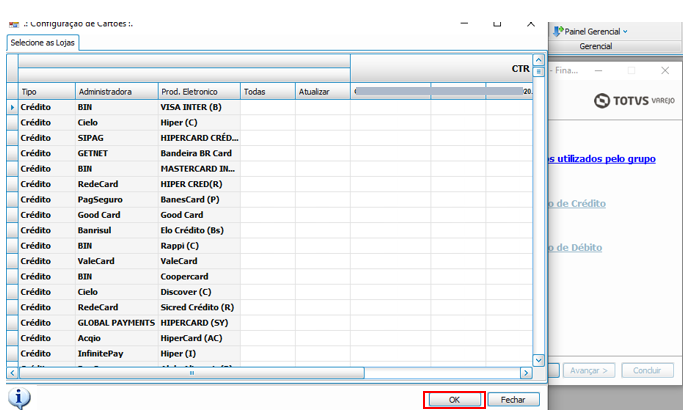Image resolution: width=683 pixels, height=413 pixels.
Task: Select the Sicred Crédito (R) cell
Action: [x=199, y=307]
